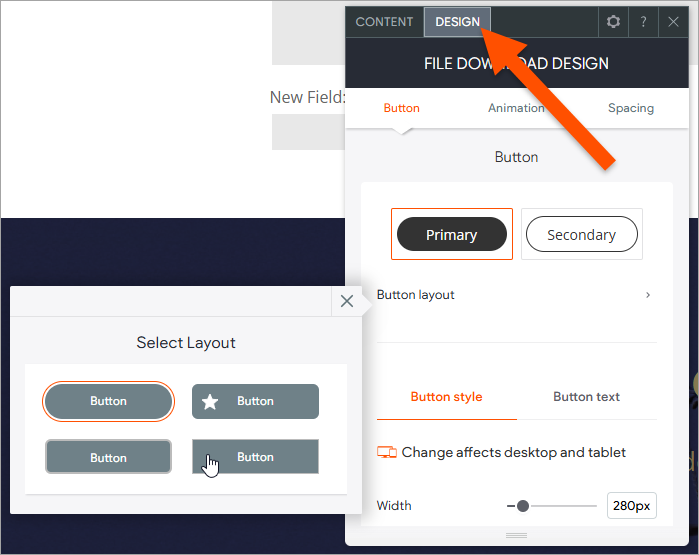This screenshot has height=555, width=699.
Task: Close the File Download Design panel
Action: [673, 22]
